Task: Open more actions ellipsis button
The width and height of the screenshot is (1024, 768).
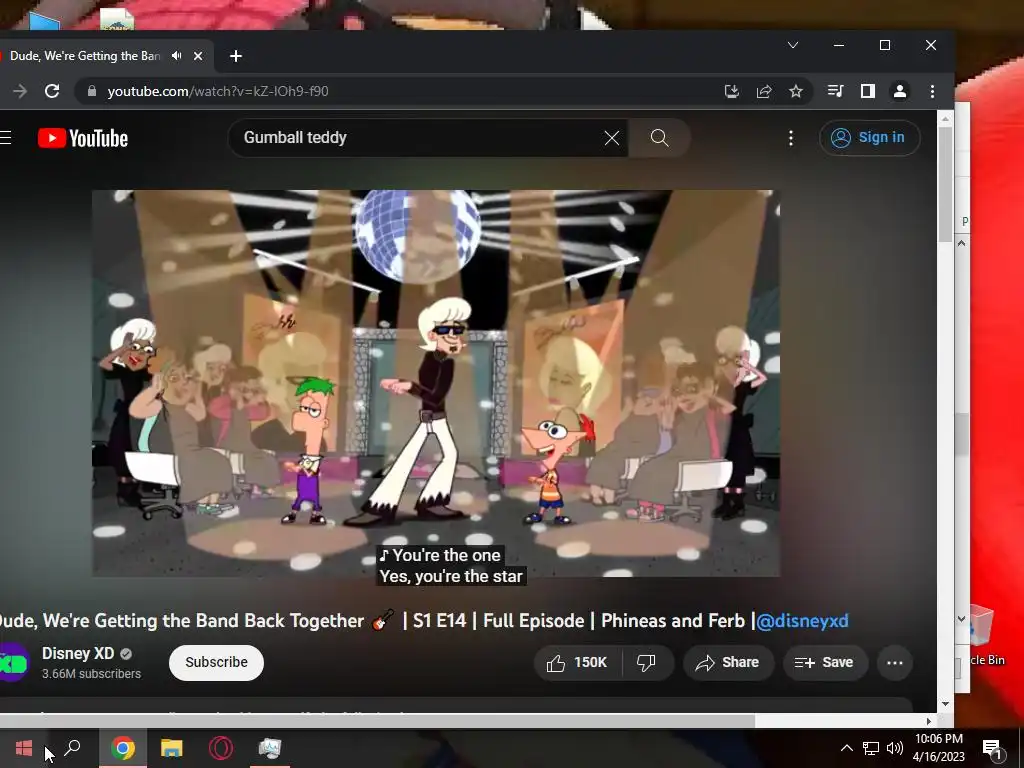Action: coord(895,663)
